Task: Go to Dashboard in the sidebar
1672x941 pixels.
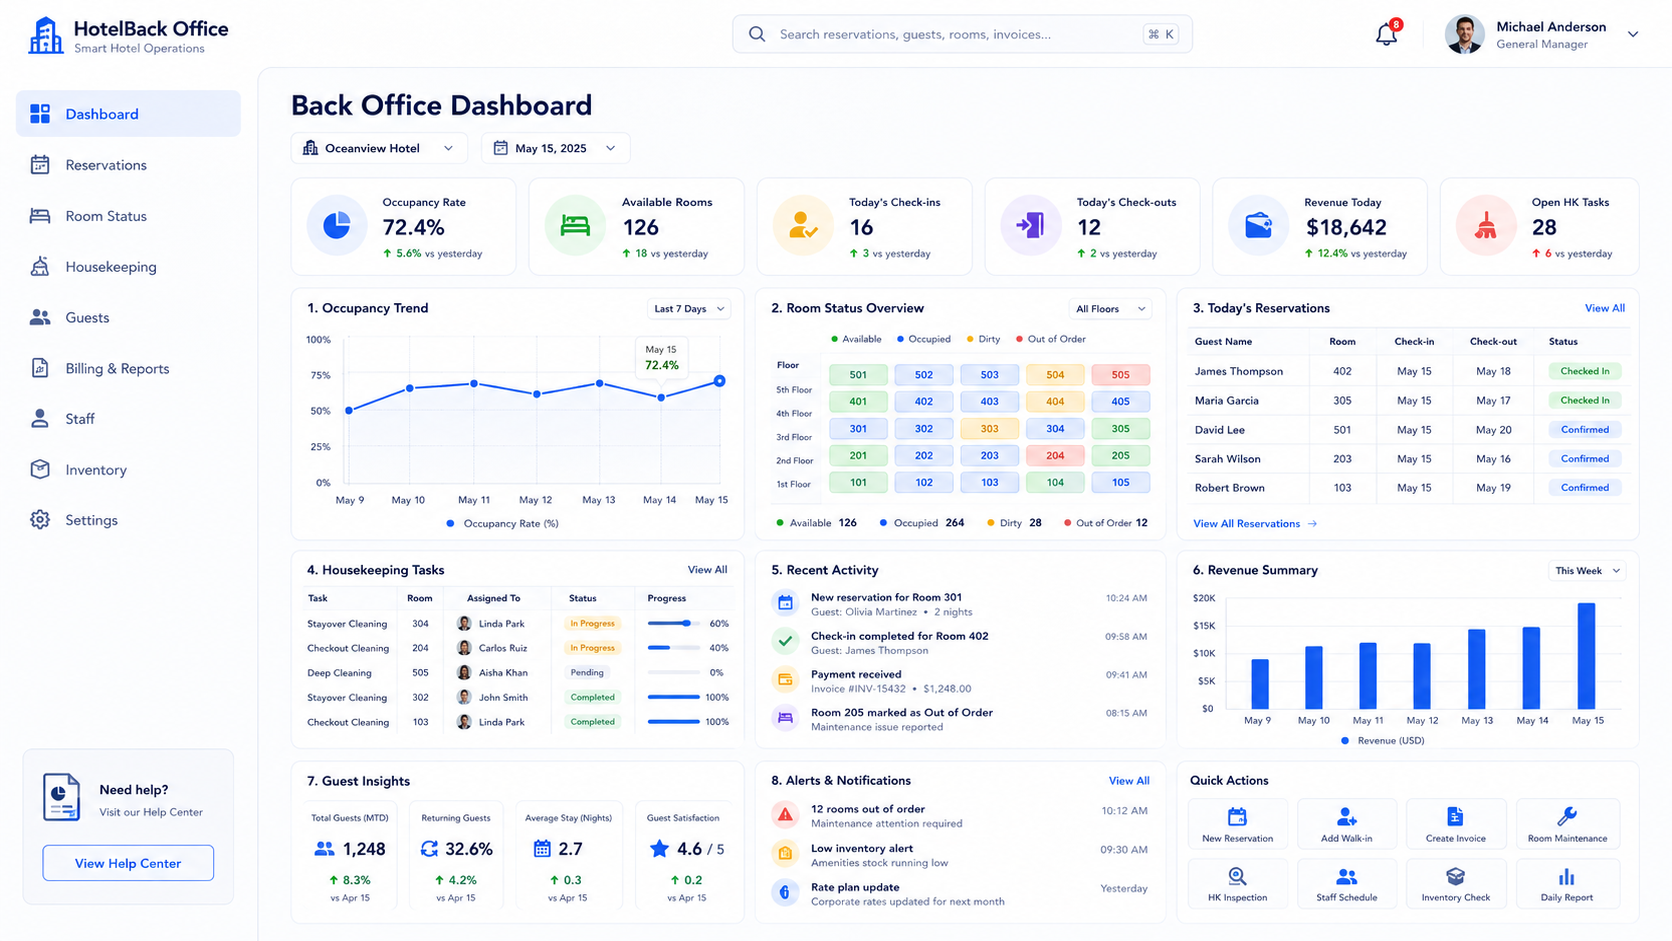Action: click(128, 114)
